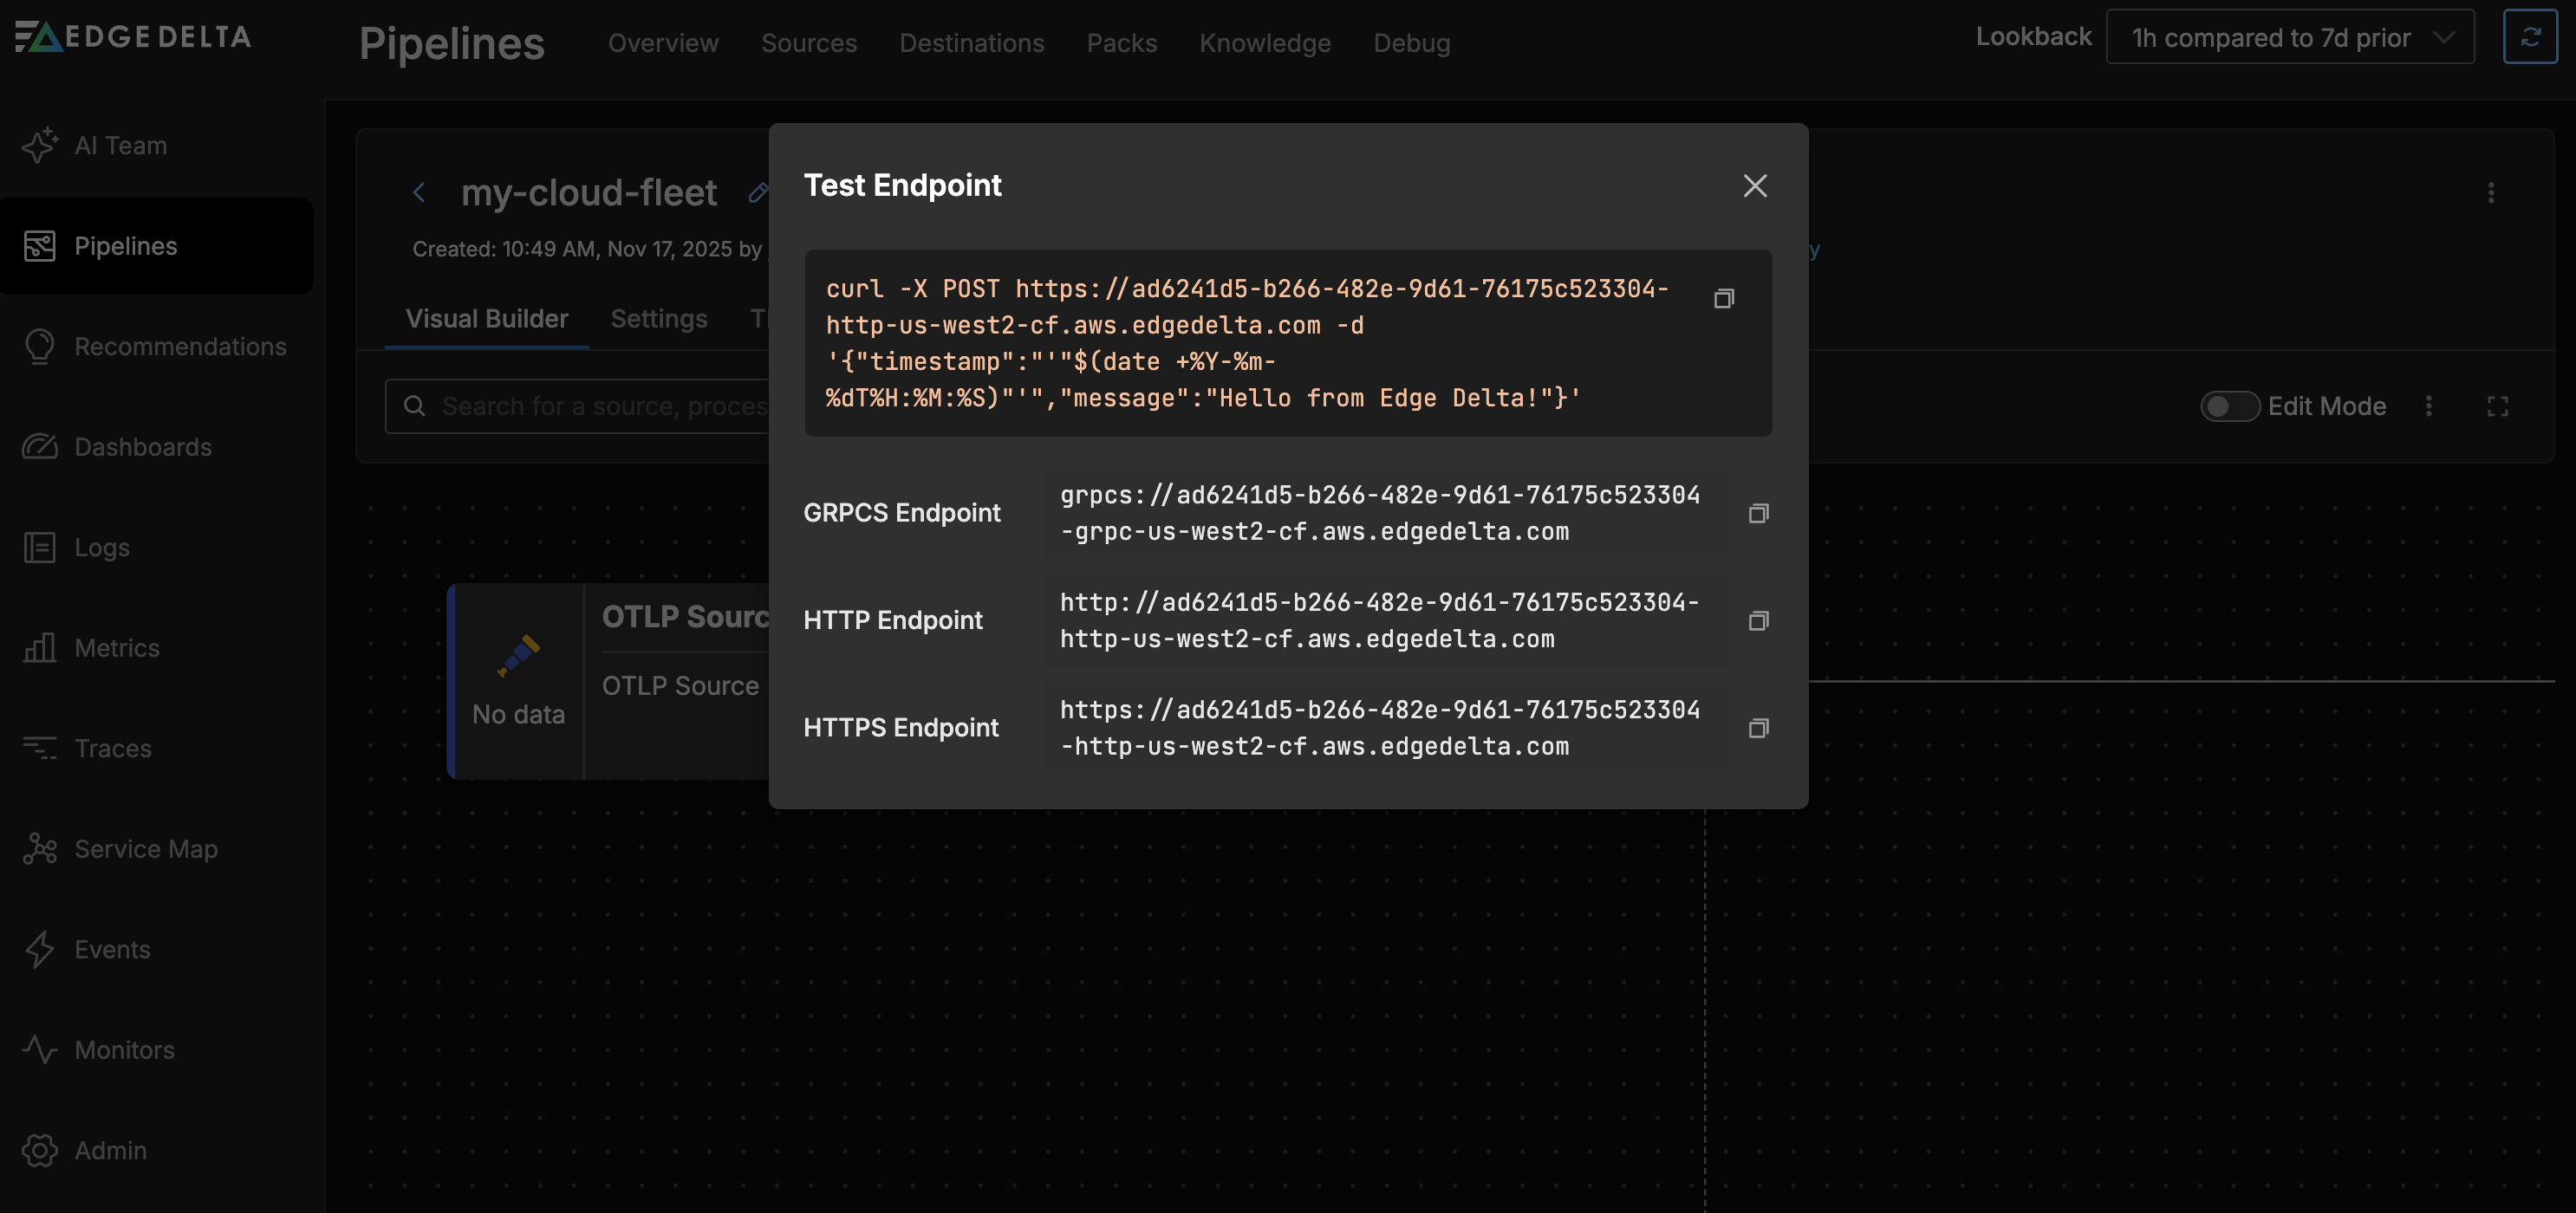Open the Dashboards sidebar link
The height and width of the screenshot is (1213, 2576).
(142, 447)
